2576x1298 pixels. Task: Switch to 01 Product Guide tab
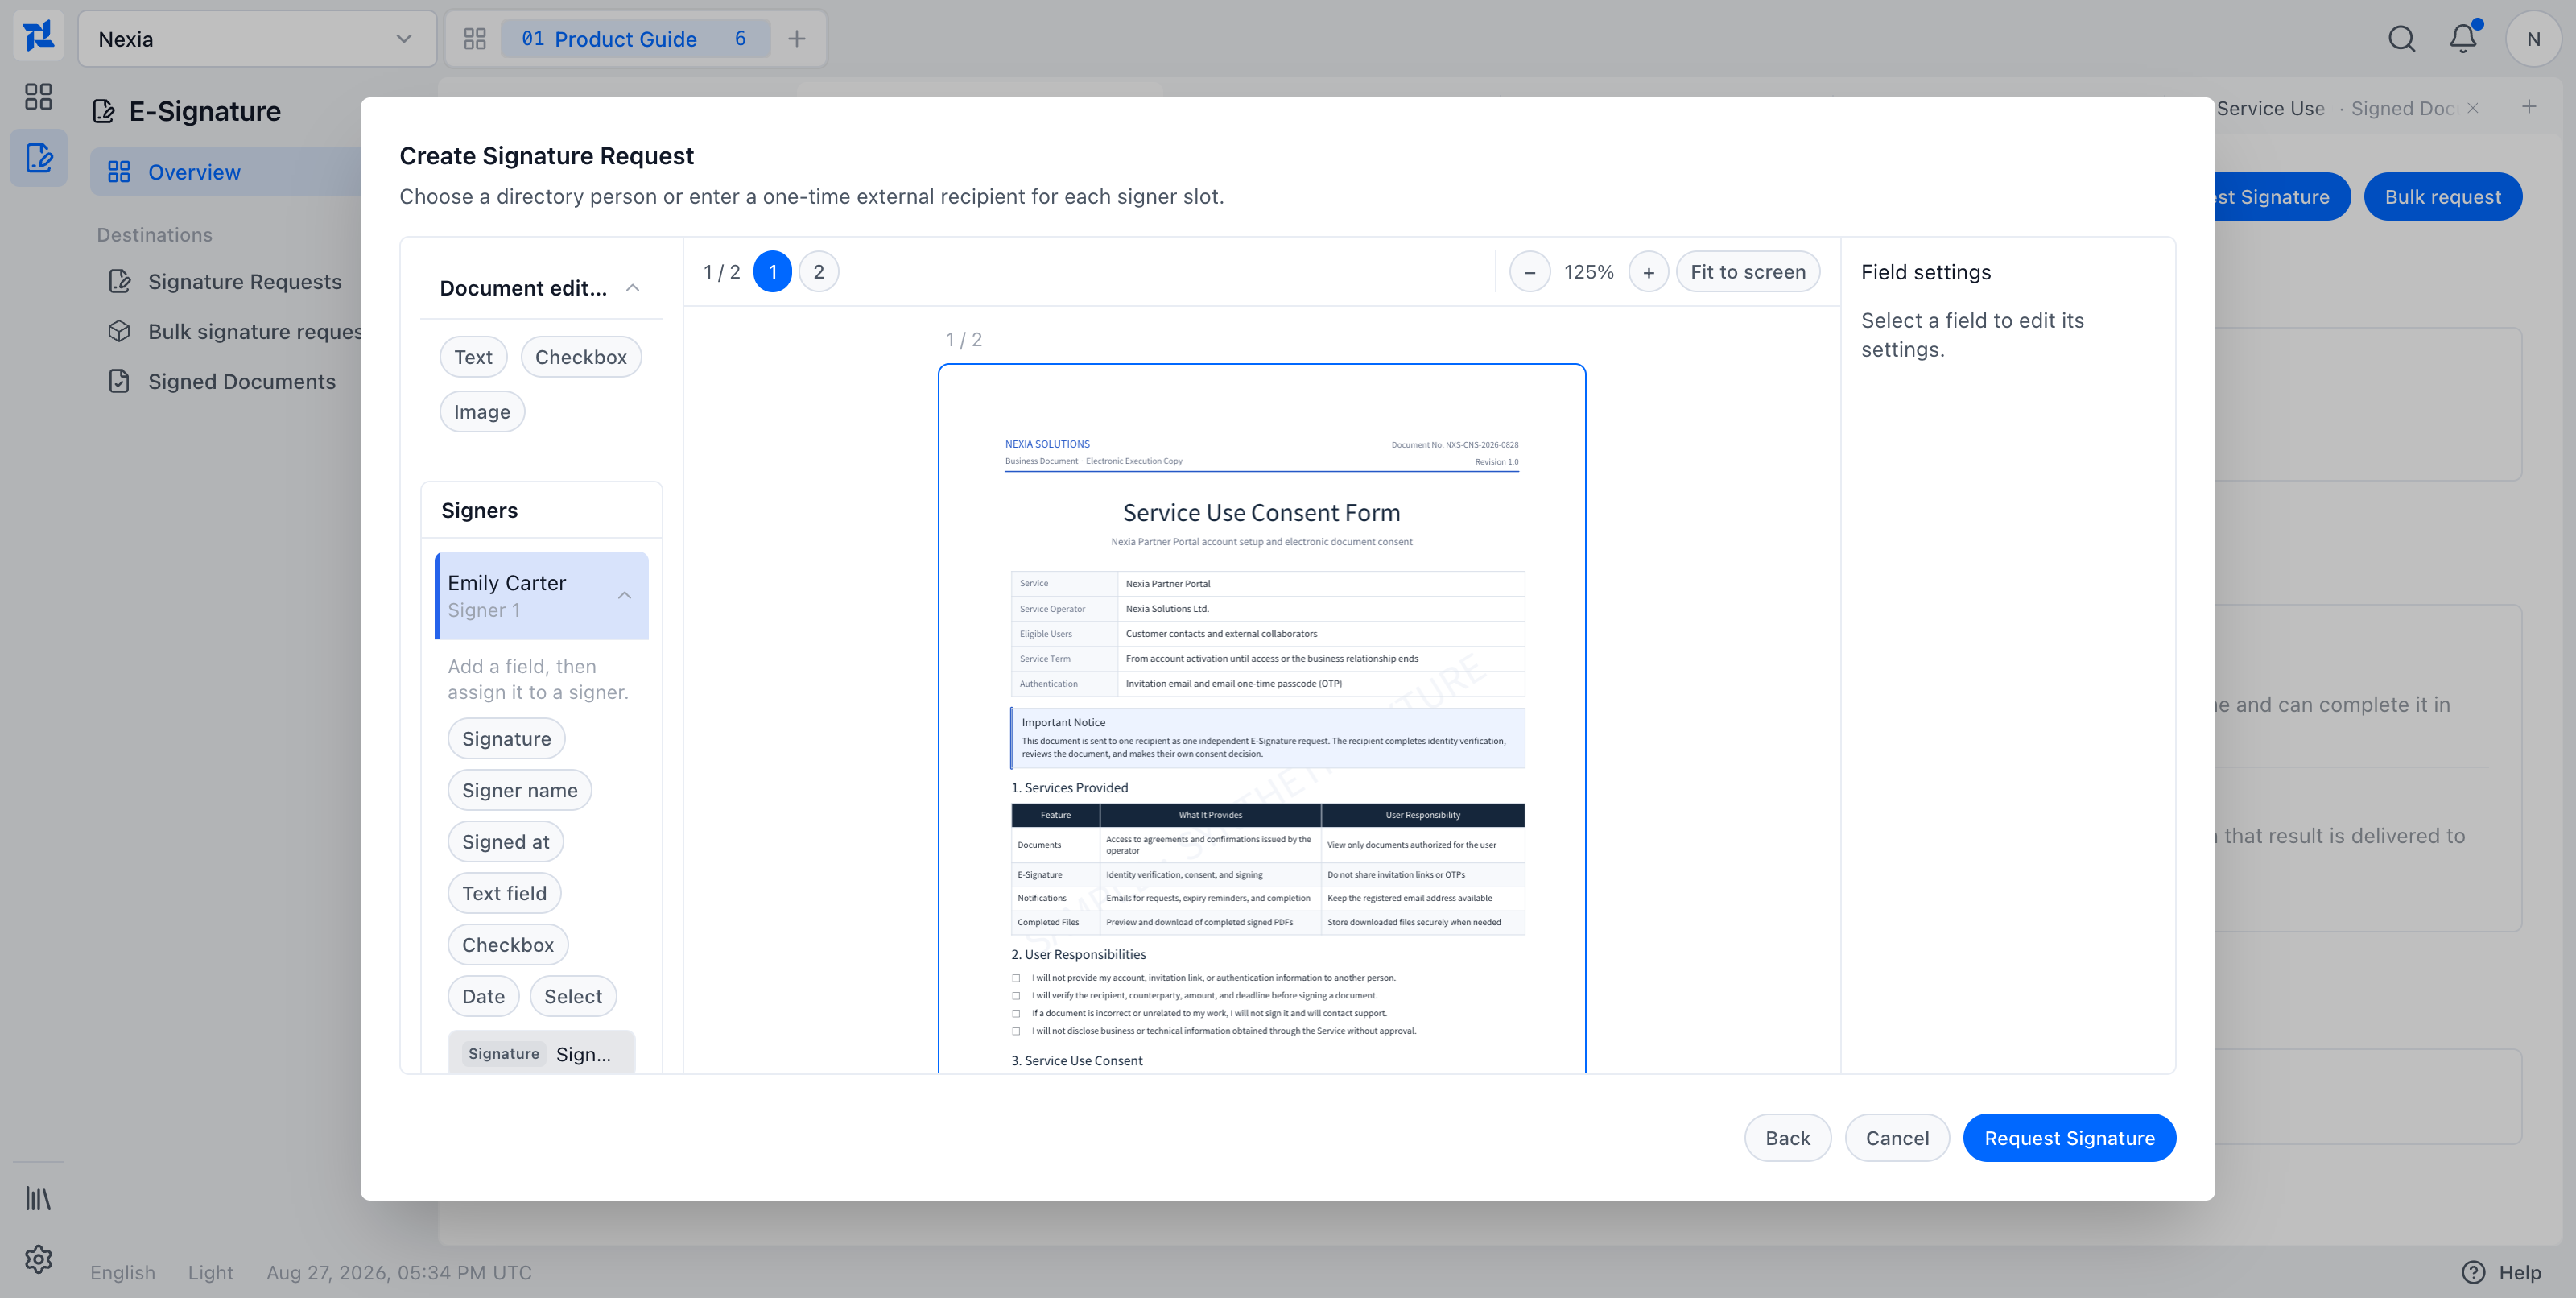pos(634,39)
